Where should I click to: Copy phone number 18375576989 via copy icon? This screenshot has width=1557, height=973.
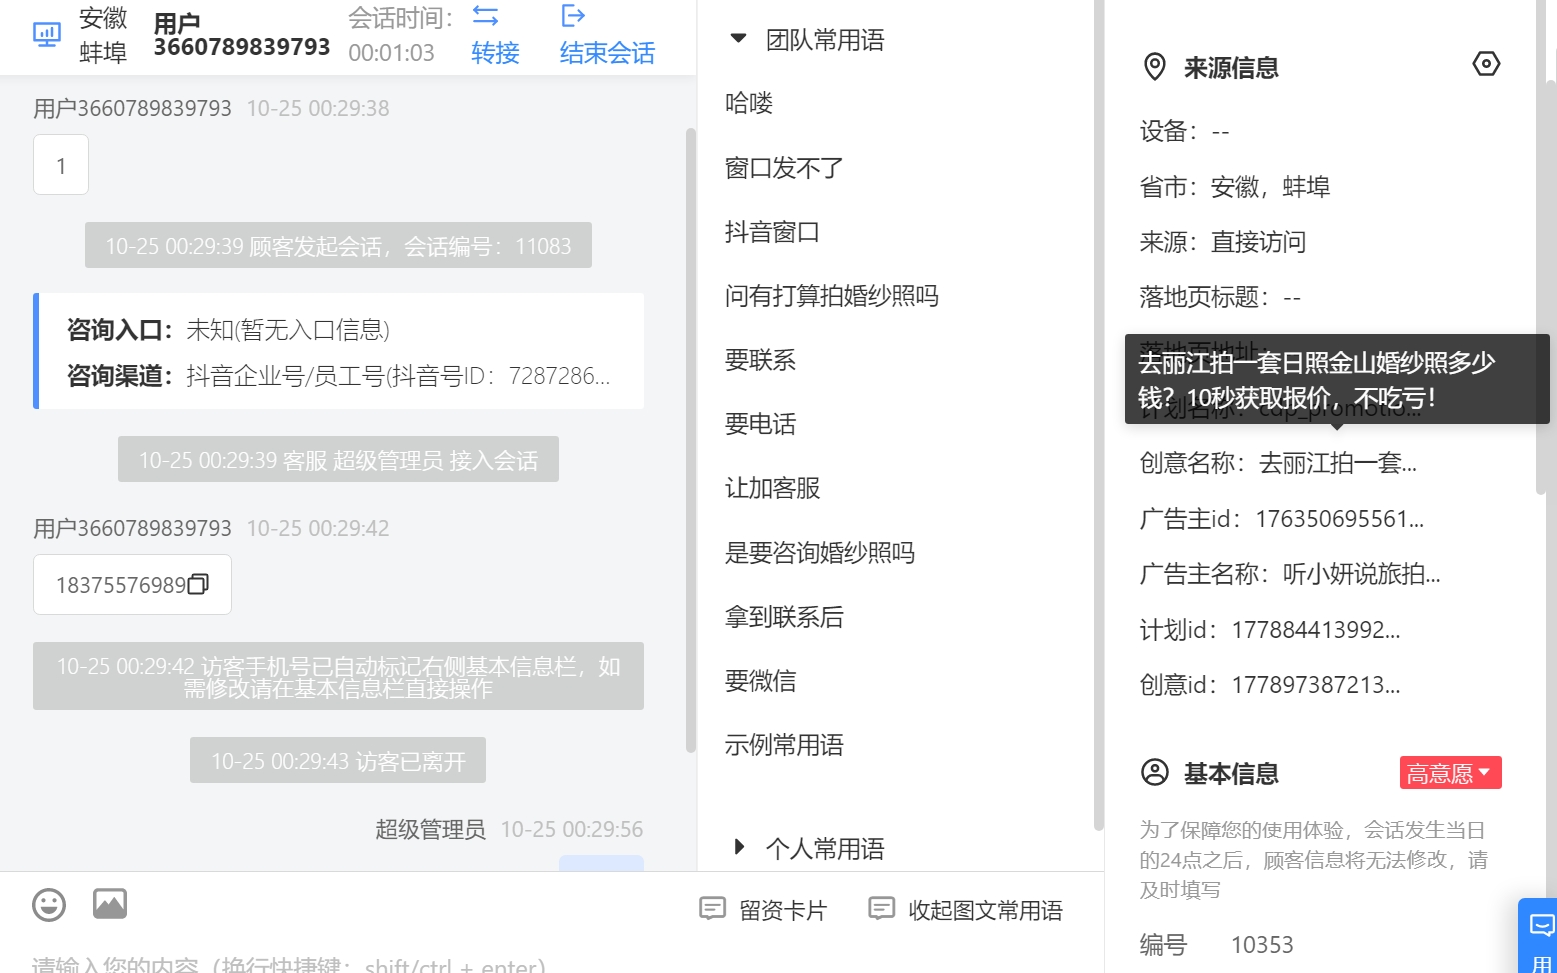[198, 584]
